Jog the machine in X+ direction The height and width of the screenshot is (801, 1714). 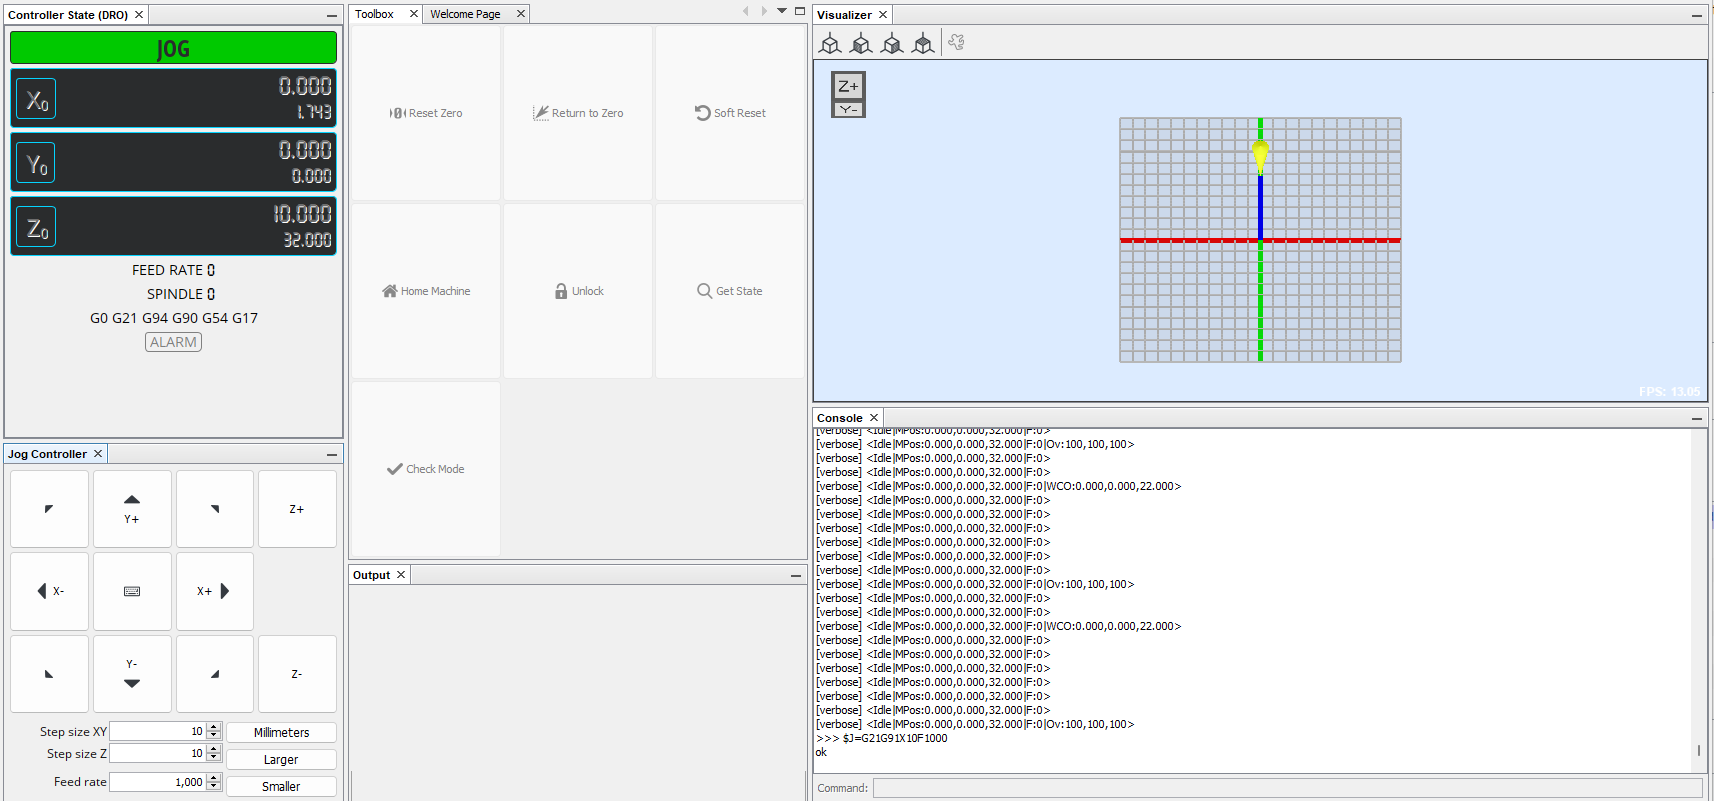point(214,591)
